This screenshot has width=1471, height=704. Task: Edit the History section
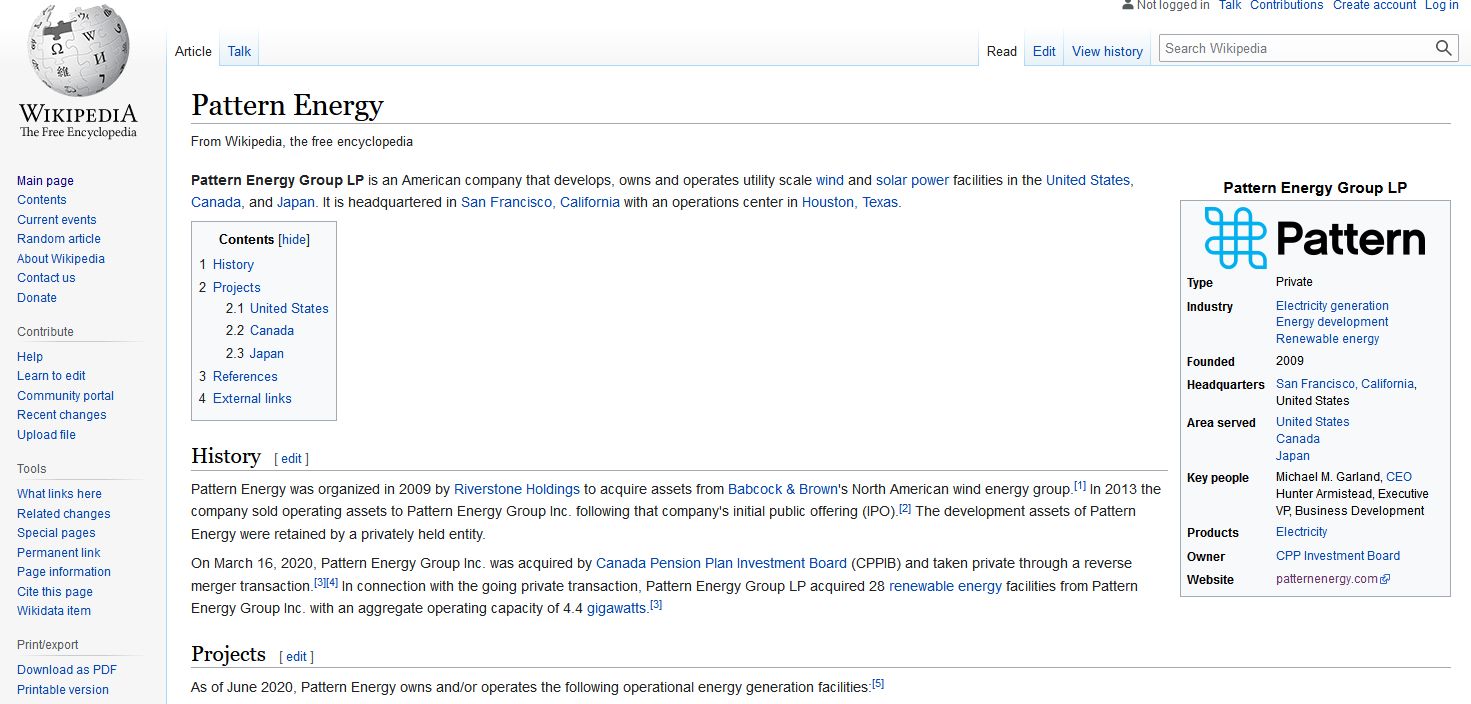(x=291, y=459)
